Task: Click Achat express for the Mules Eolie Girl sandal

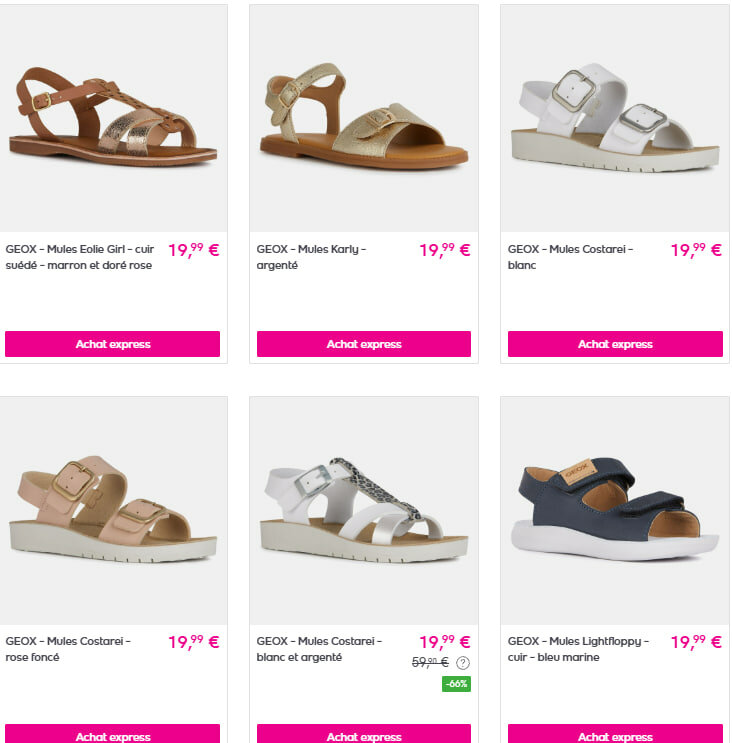Action: [x=112, y=344]
